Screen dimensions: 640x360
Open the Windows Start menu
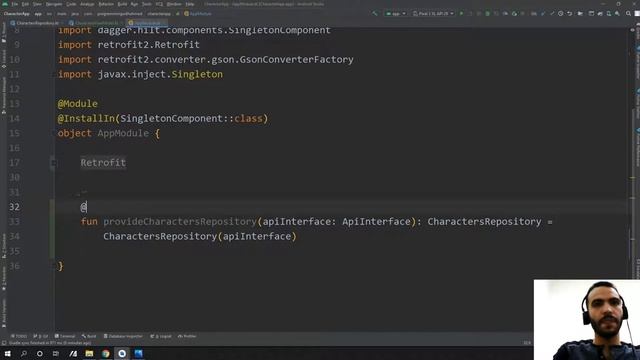(8, 353)
